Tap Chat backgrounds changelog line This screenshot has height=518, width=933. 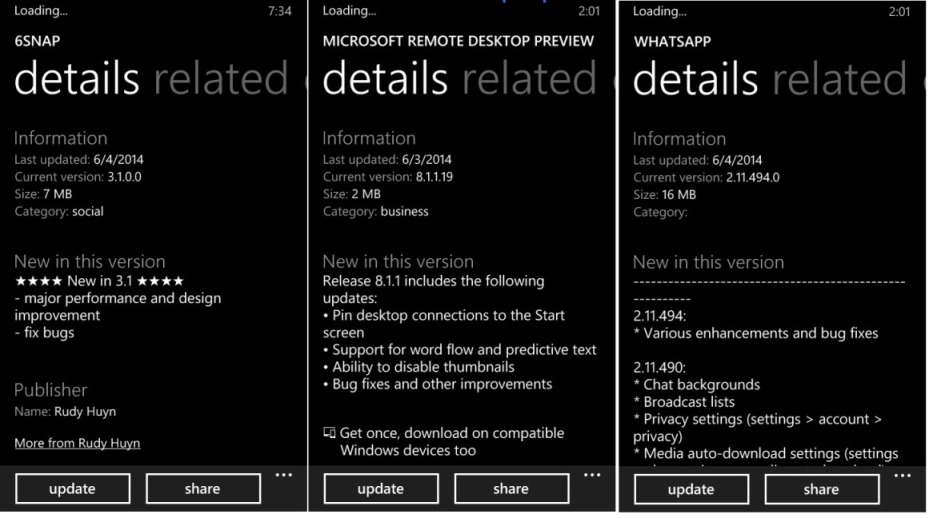tap(697, 385)
